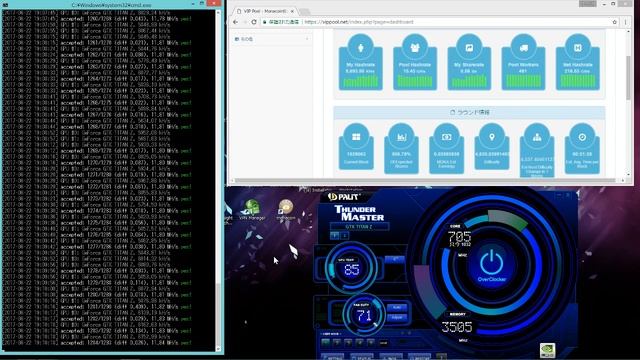Click the Pool Workers value 481
640x360 pixels.
pos(523,71)
